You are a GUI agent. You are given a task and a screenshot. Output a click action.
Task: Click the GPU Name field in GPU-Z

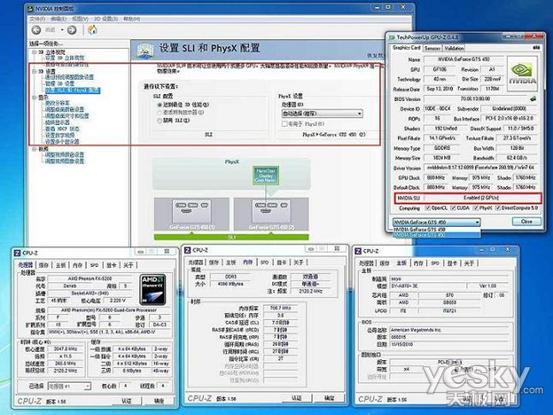pos(463,59)
